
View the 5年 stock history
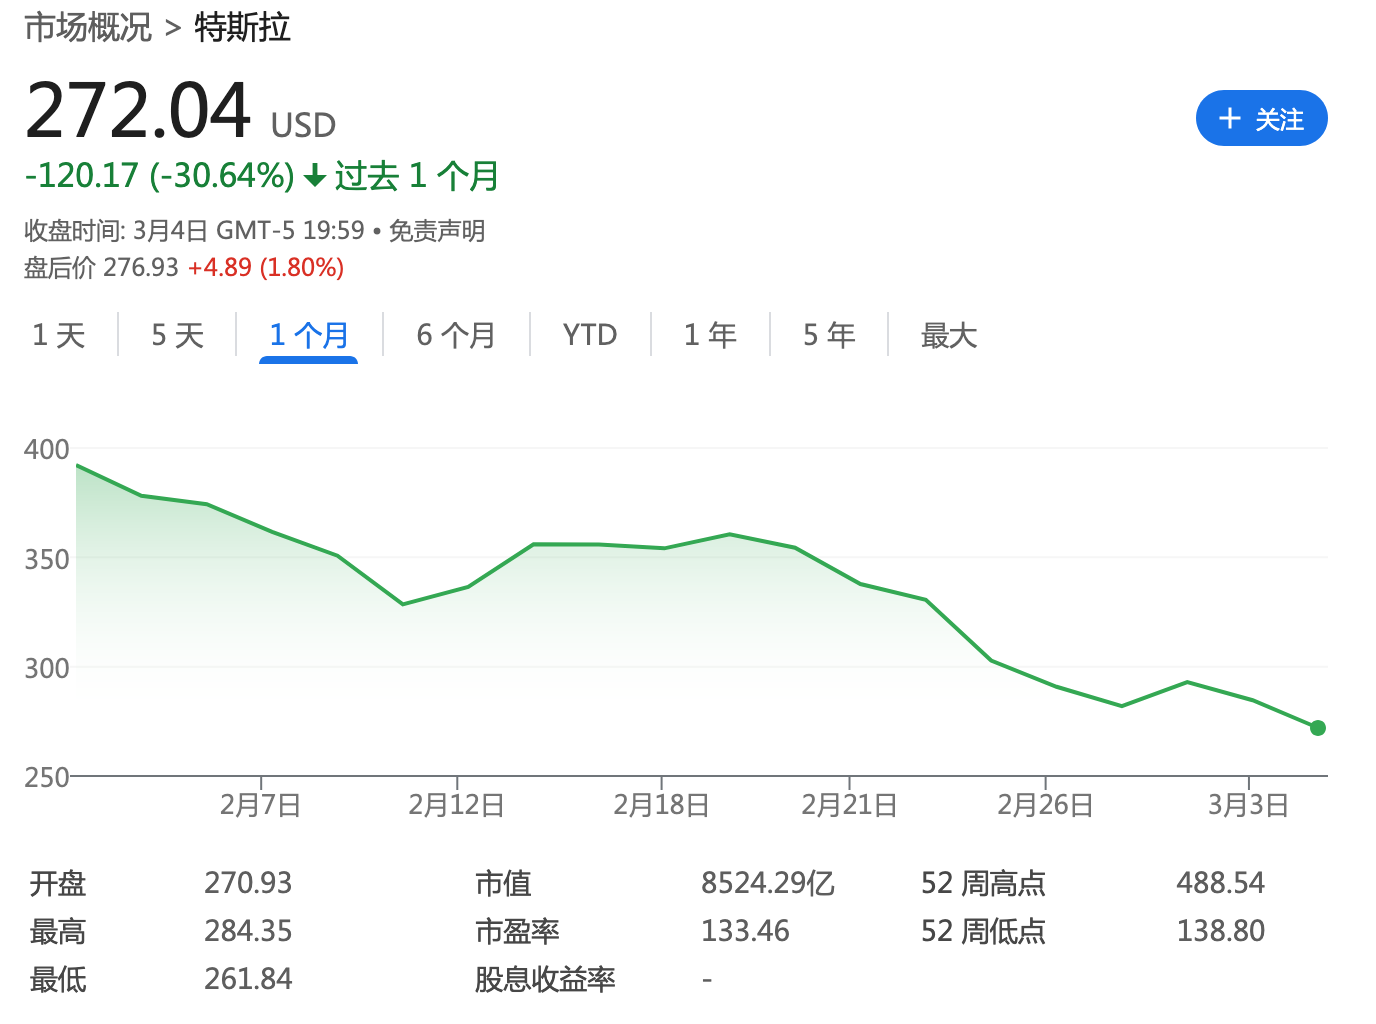click(x=829, y=335)
